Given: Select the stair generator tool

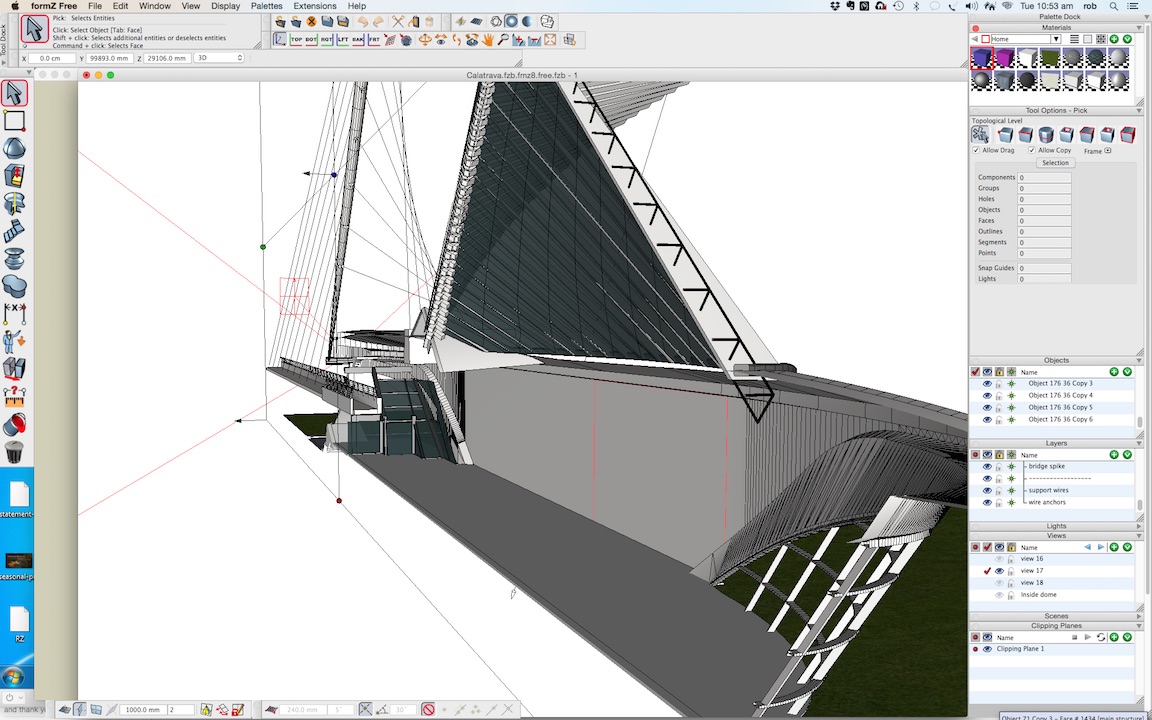Looking at the screenshot, I should point(14,231).
